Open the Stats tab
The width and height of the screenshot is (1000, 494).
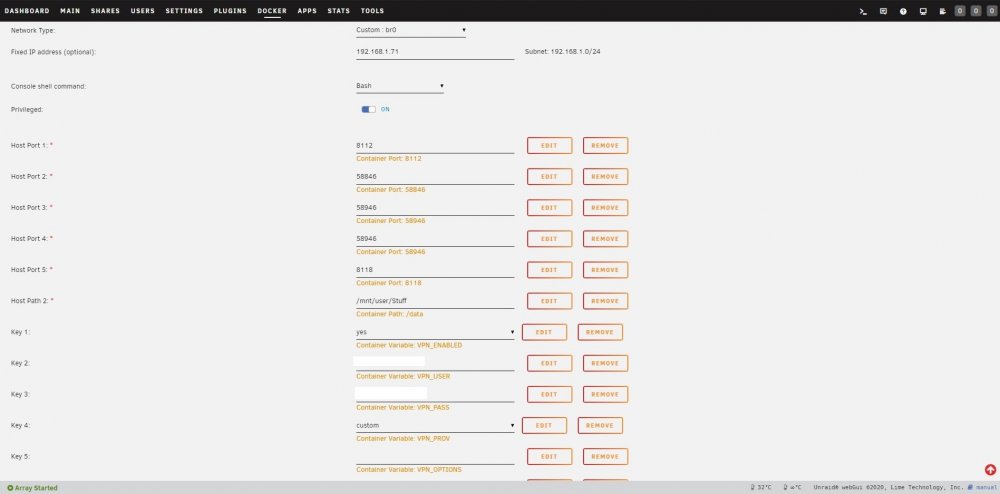(339, 11)
